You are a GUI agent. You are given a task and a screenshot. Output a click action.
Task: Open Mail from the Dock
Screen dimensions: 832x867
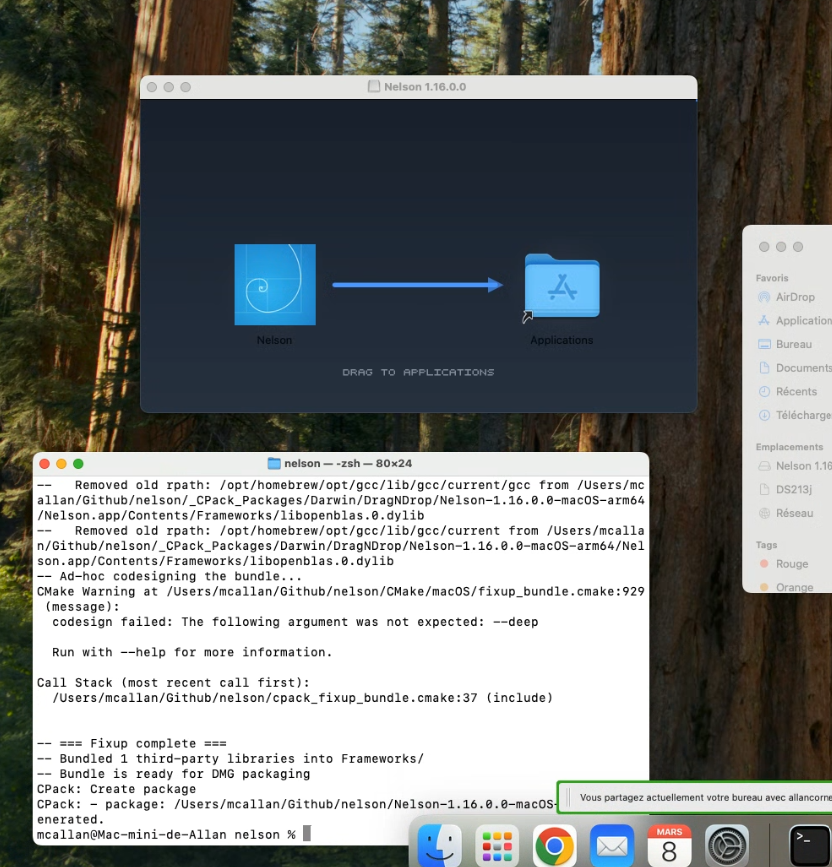click(612, 845)
